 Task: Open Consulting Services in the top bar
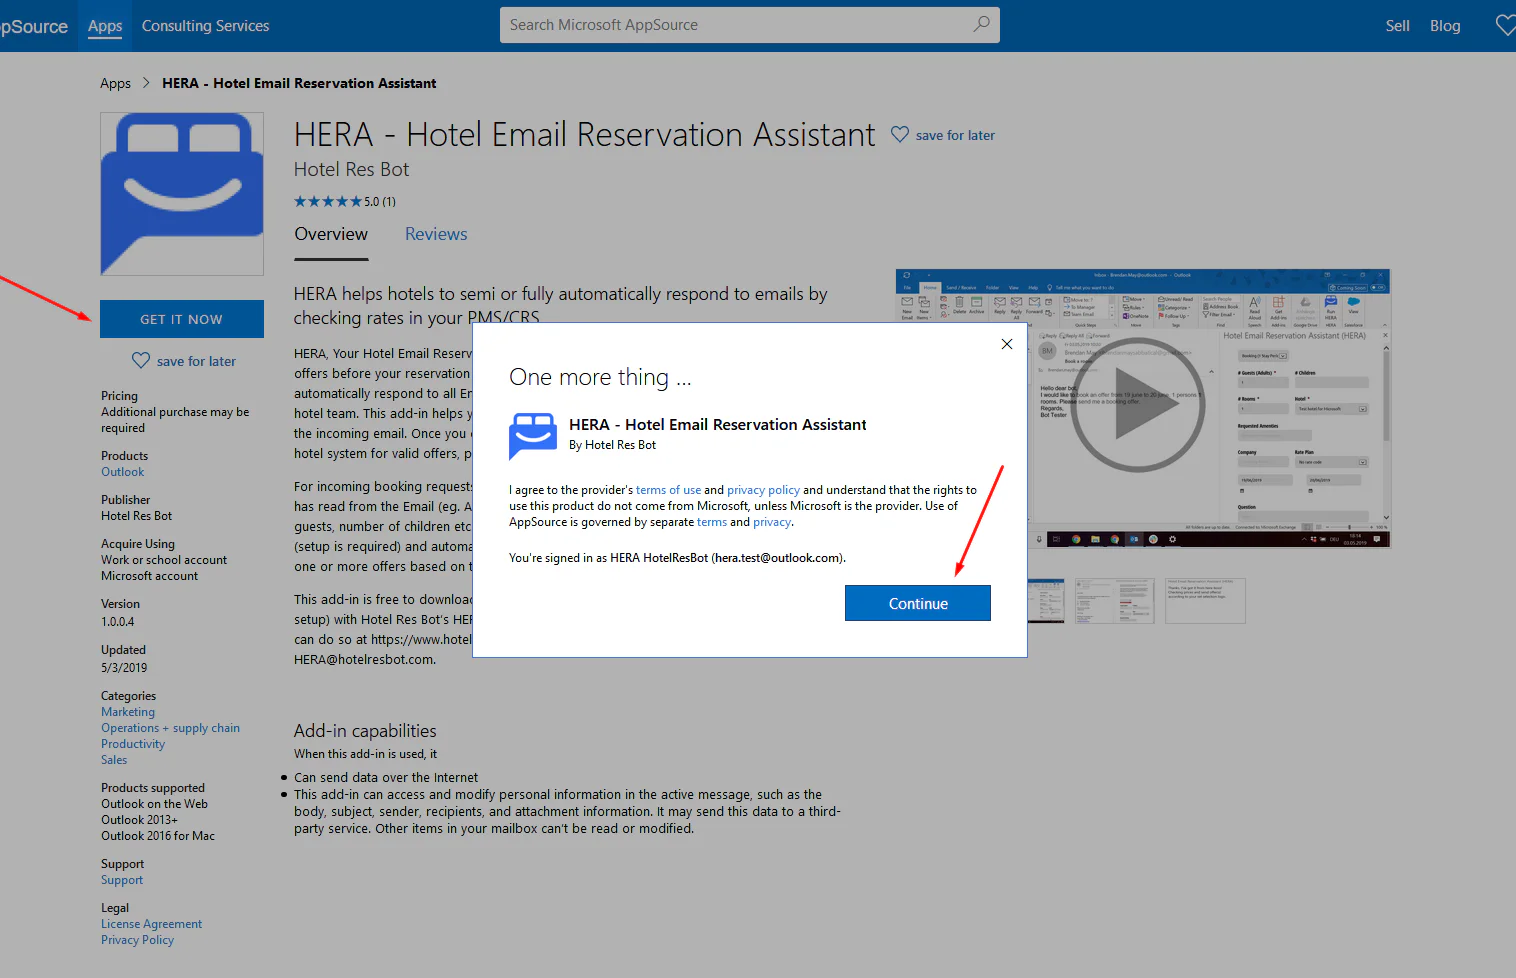click(x=205, y=26)
